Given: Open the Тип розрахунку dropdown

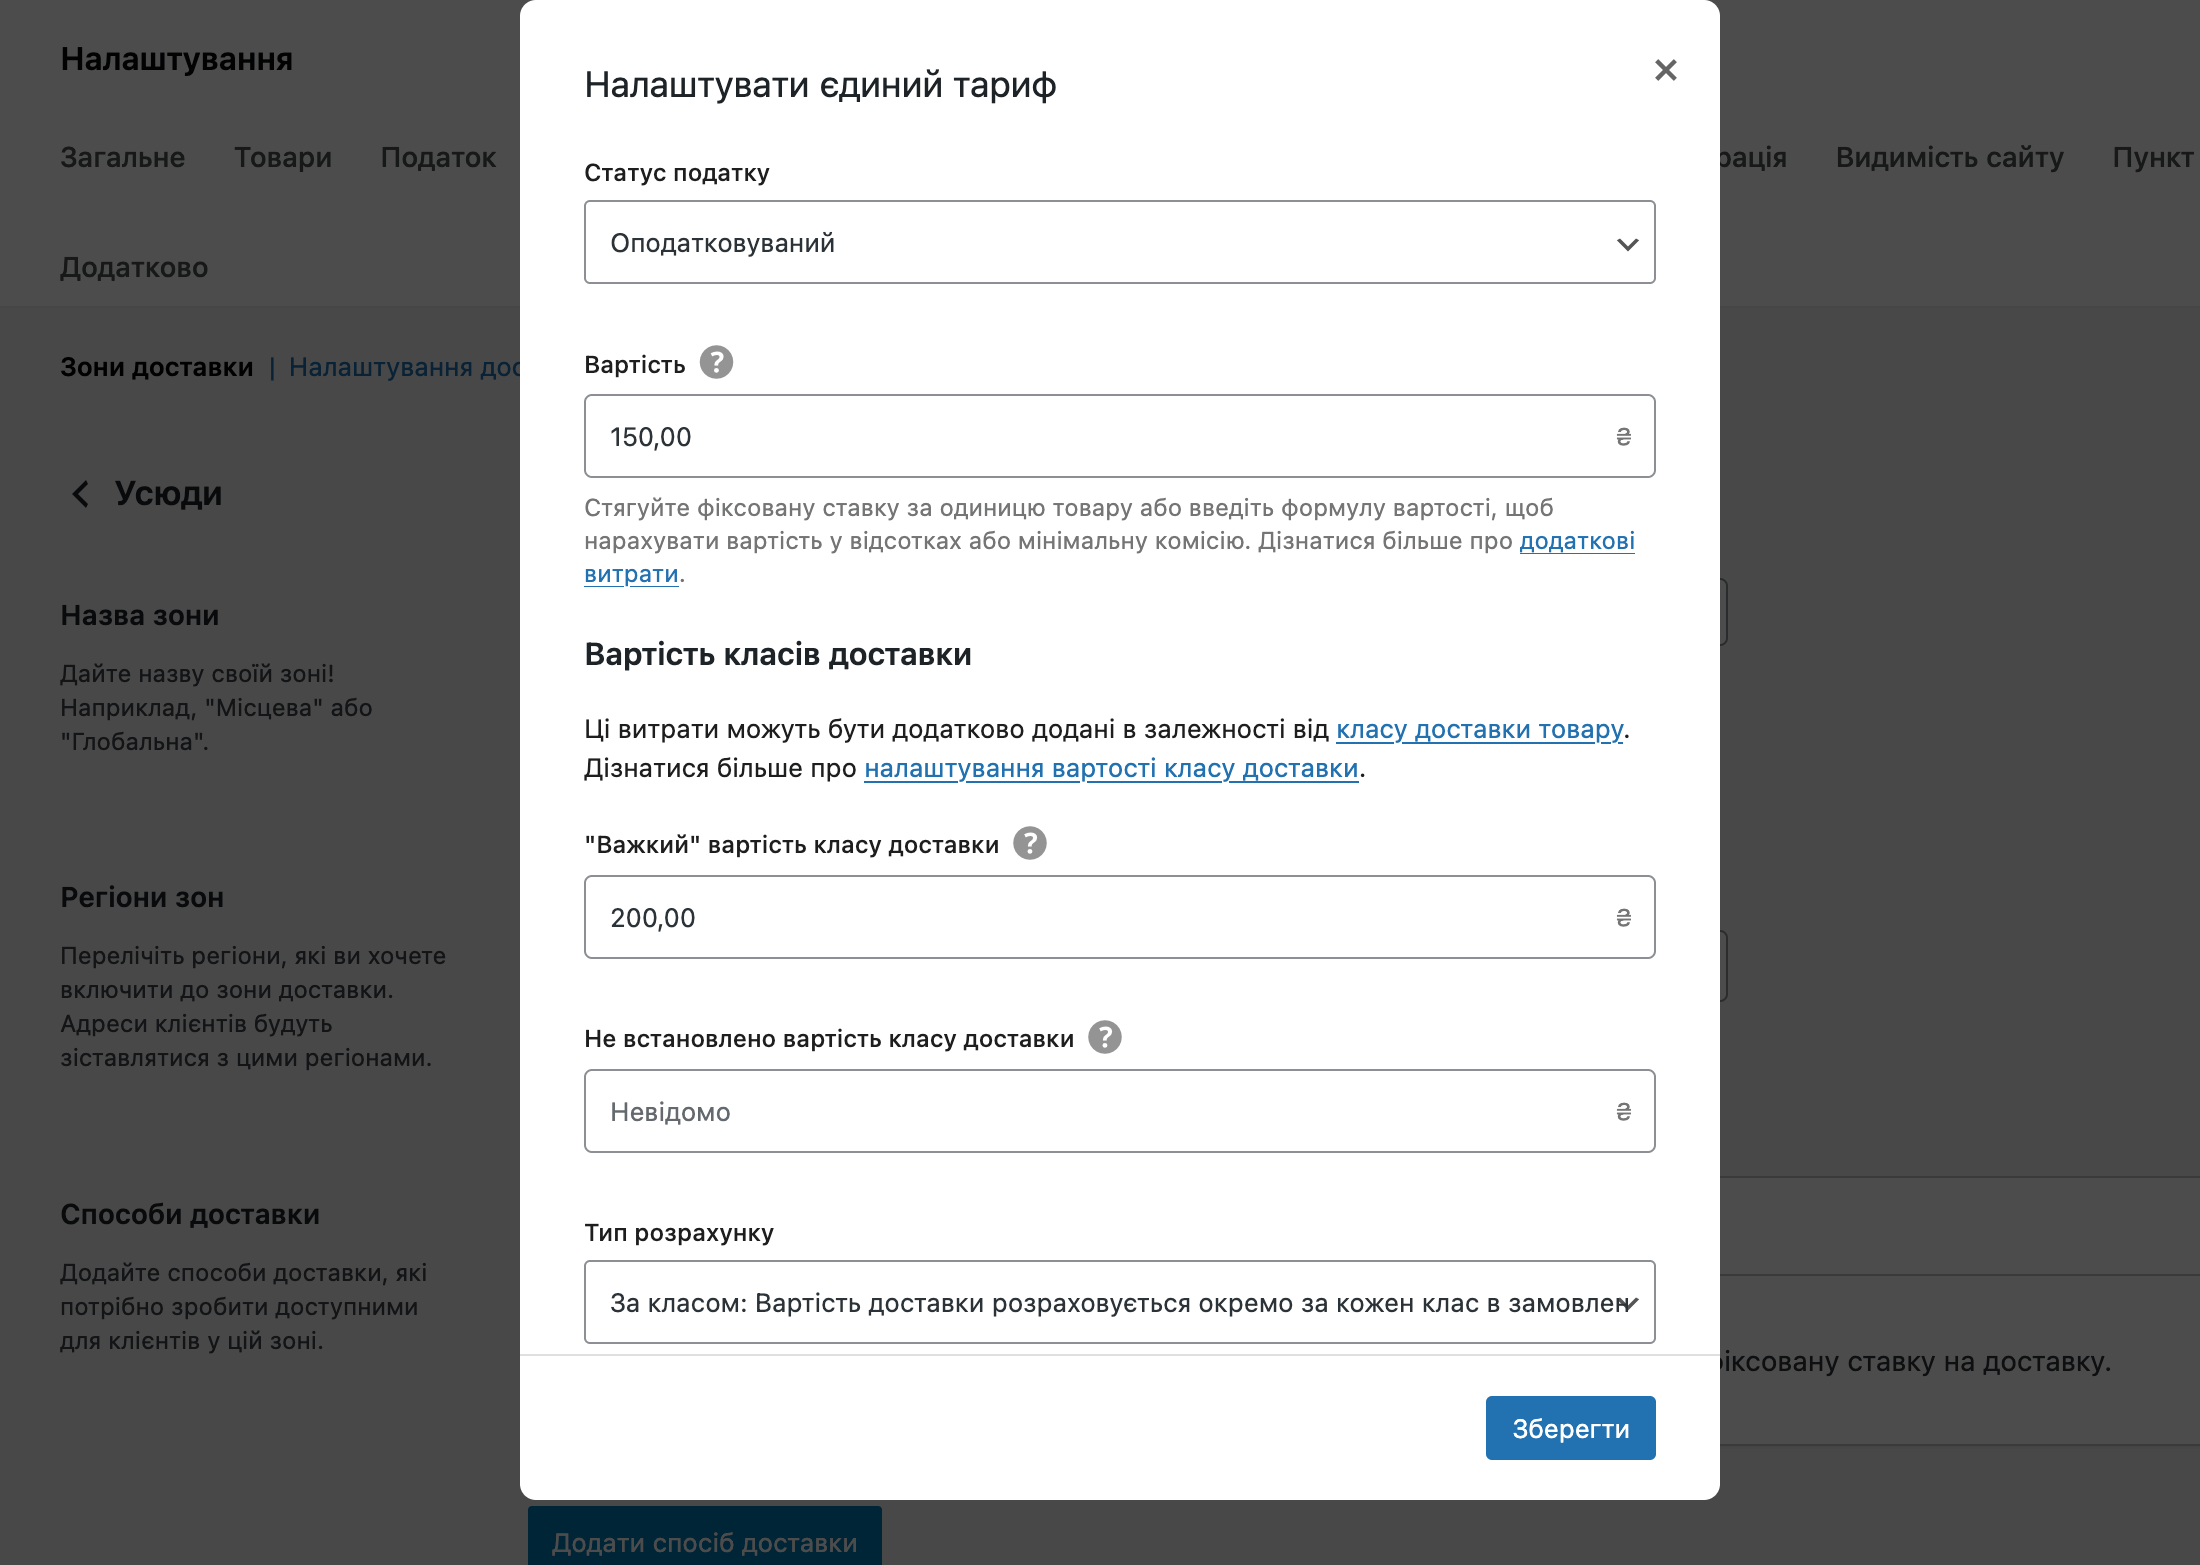Looking at the screenshot, I should coord(1119,1303).
